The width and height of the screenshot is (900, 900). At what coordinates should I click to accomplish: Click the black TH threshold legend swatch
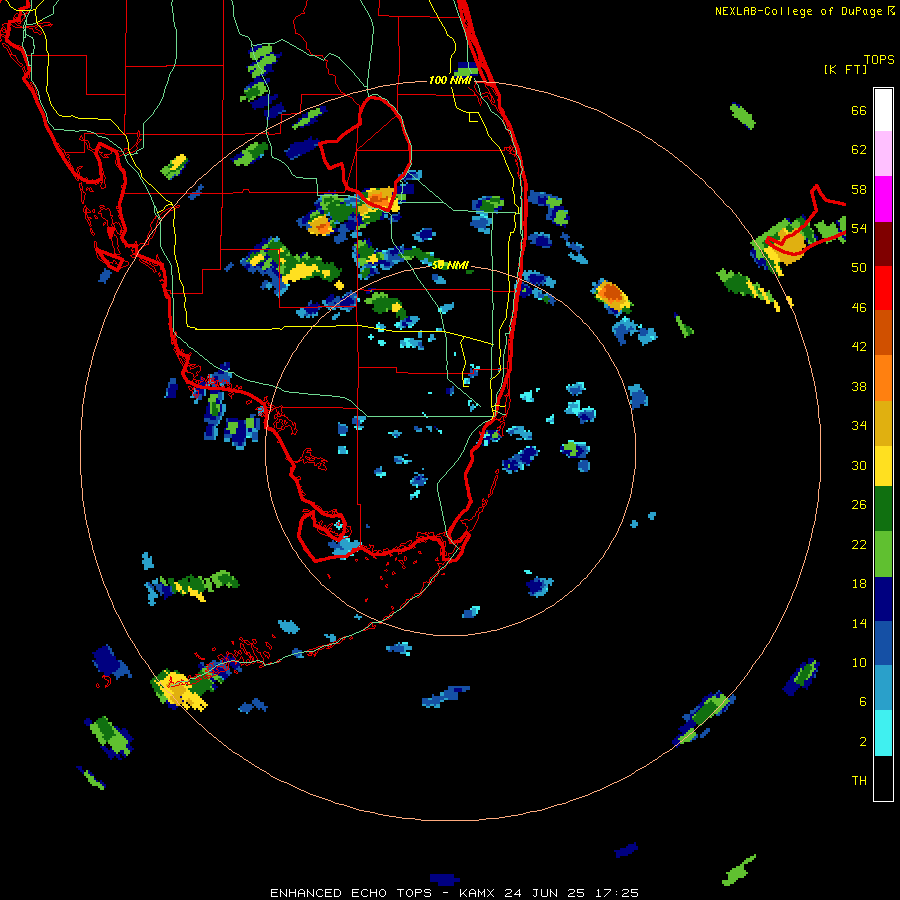(883, 778)
